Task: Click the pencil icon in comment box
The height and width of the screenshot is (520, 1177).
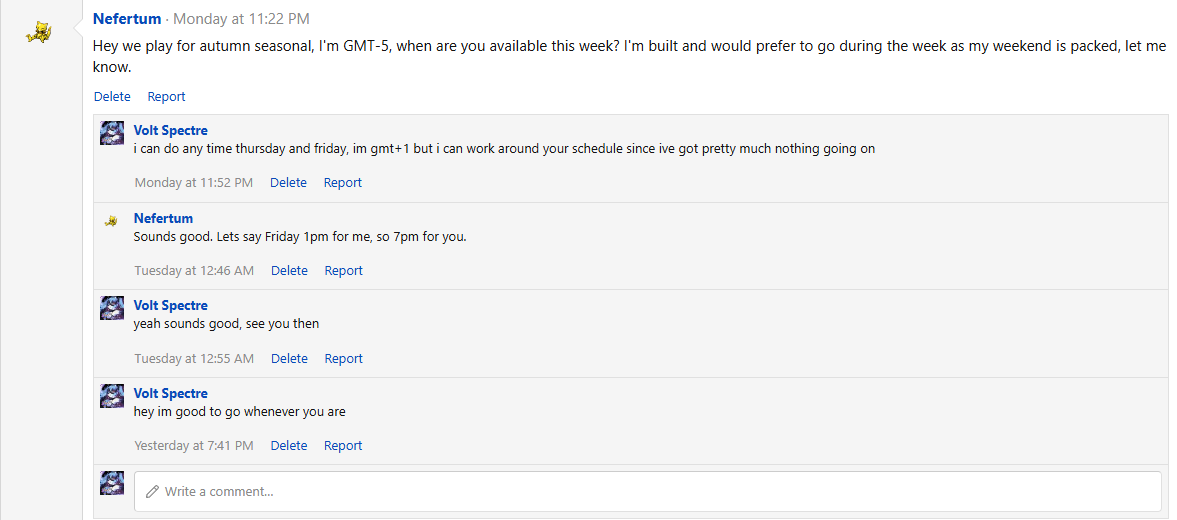Action: click(x=152, y=491)
